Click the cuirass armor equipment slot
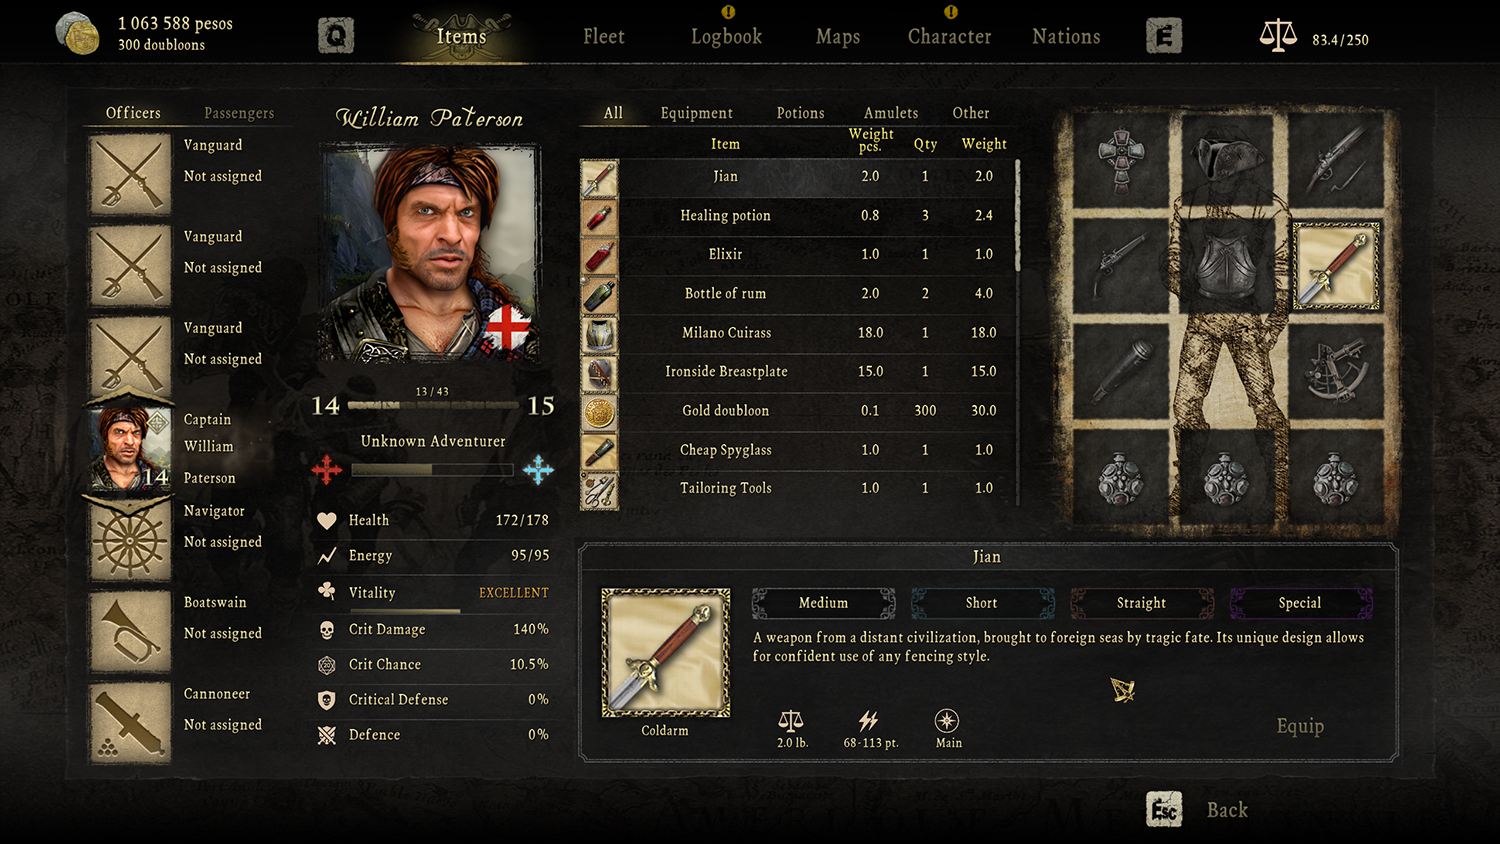Viewport: 1500px width, 844px height. (x=1226, y=266)
